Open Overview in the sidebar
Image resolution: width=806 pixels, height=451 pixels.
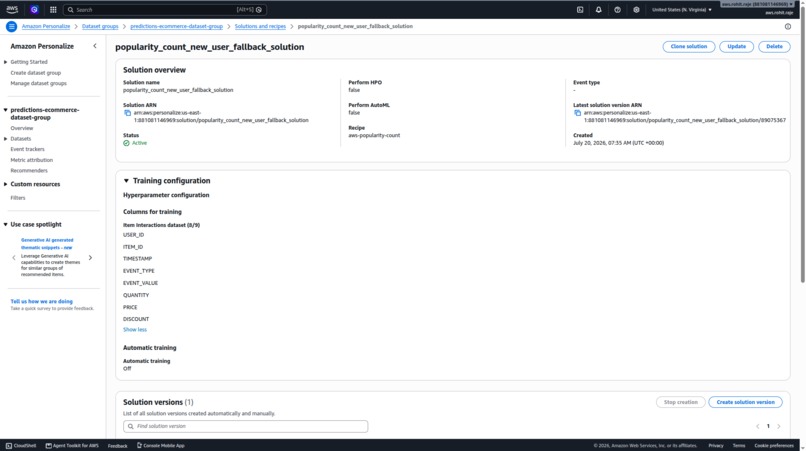(22, 128)
